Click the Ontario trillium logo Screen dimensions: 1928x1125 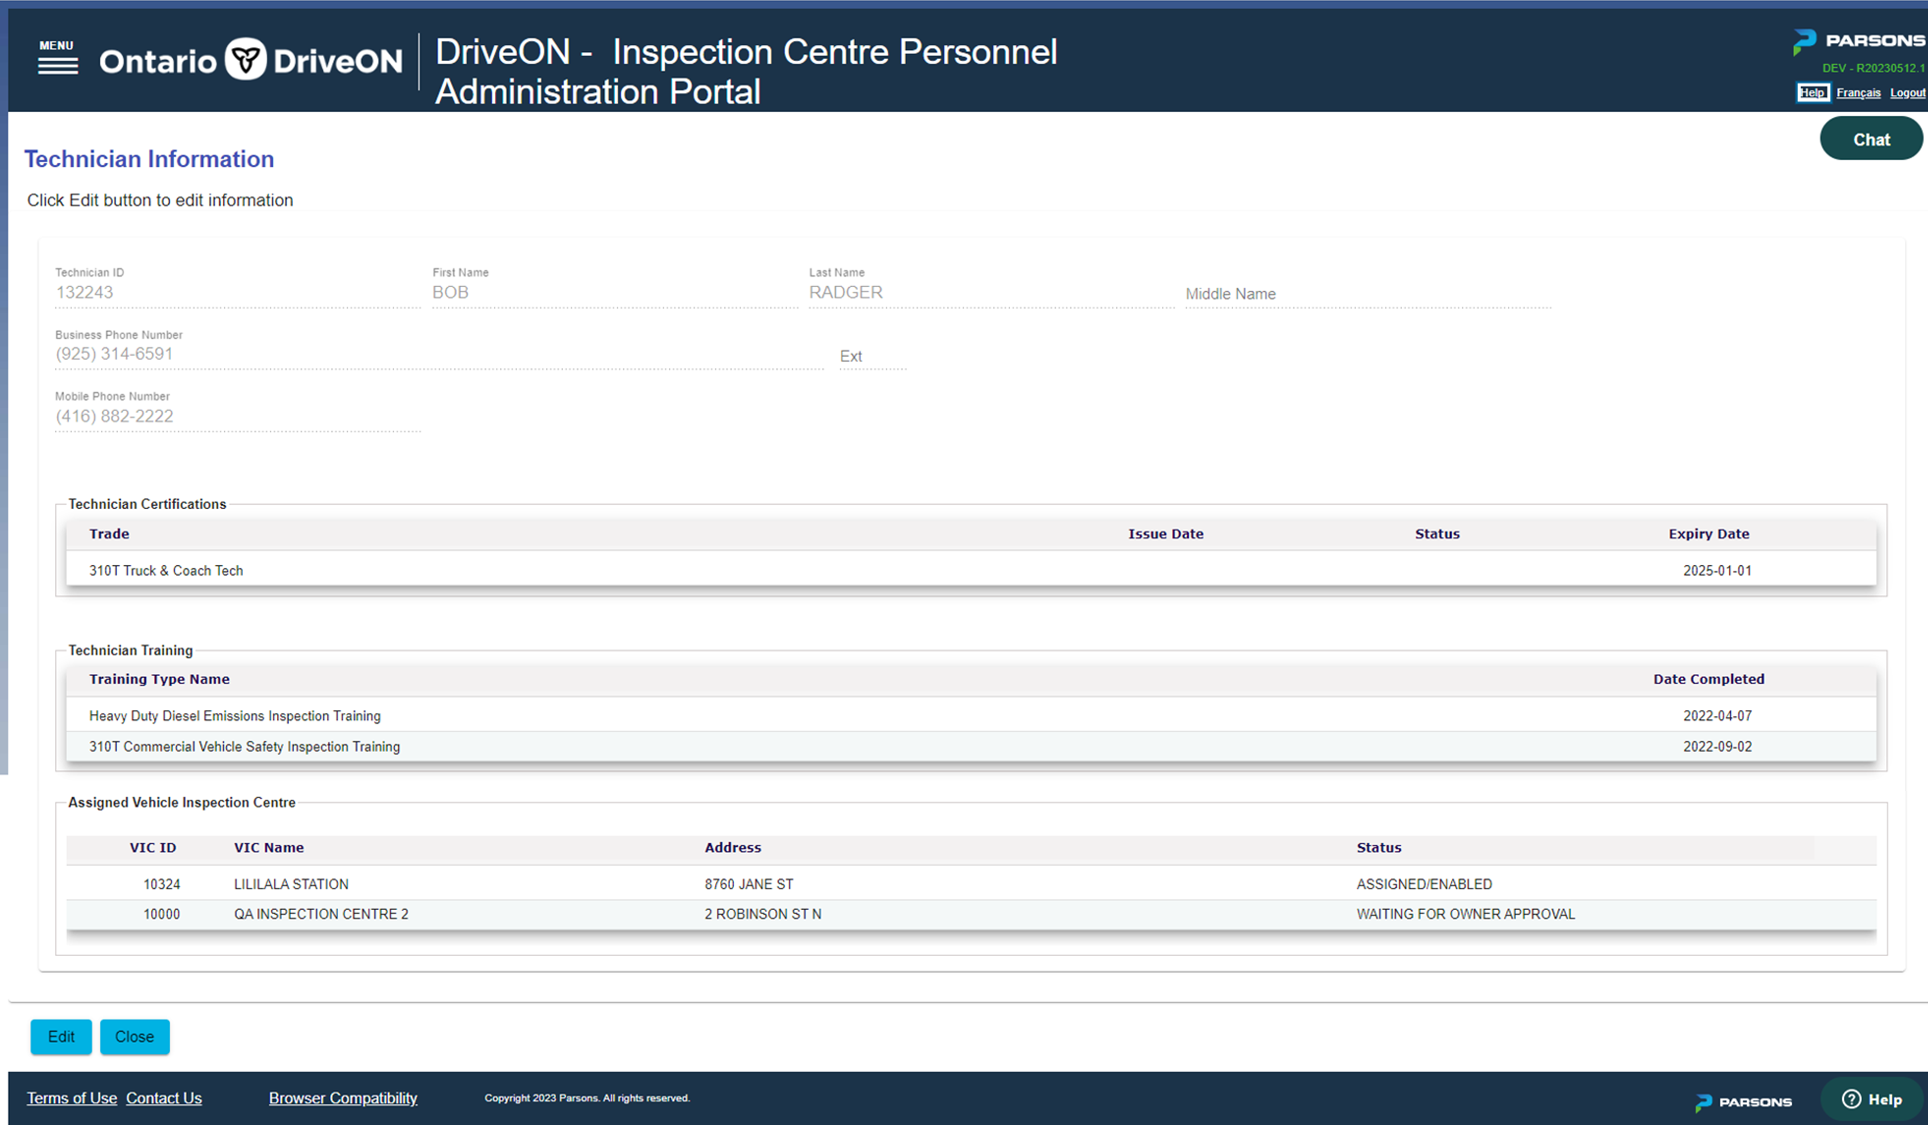point(246,60)
